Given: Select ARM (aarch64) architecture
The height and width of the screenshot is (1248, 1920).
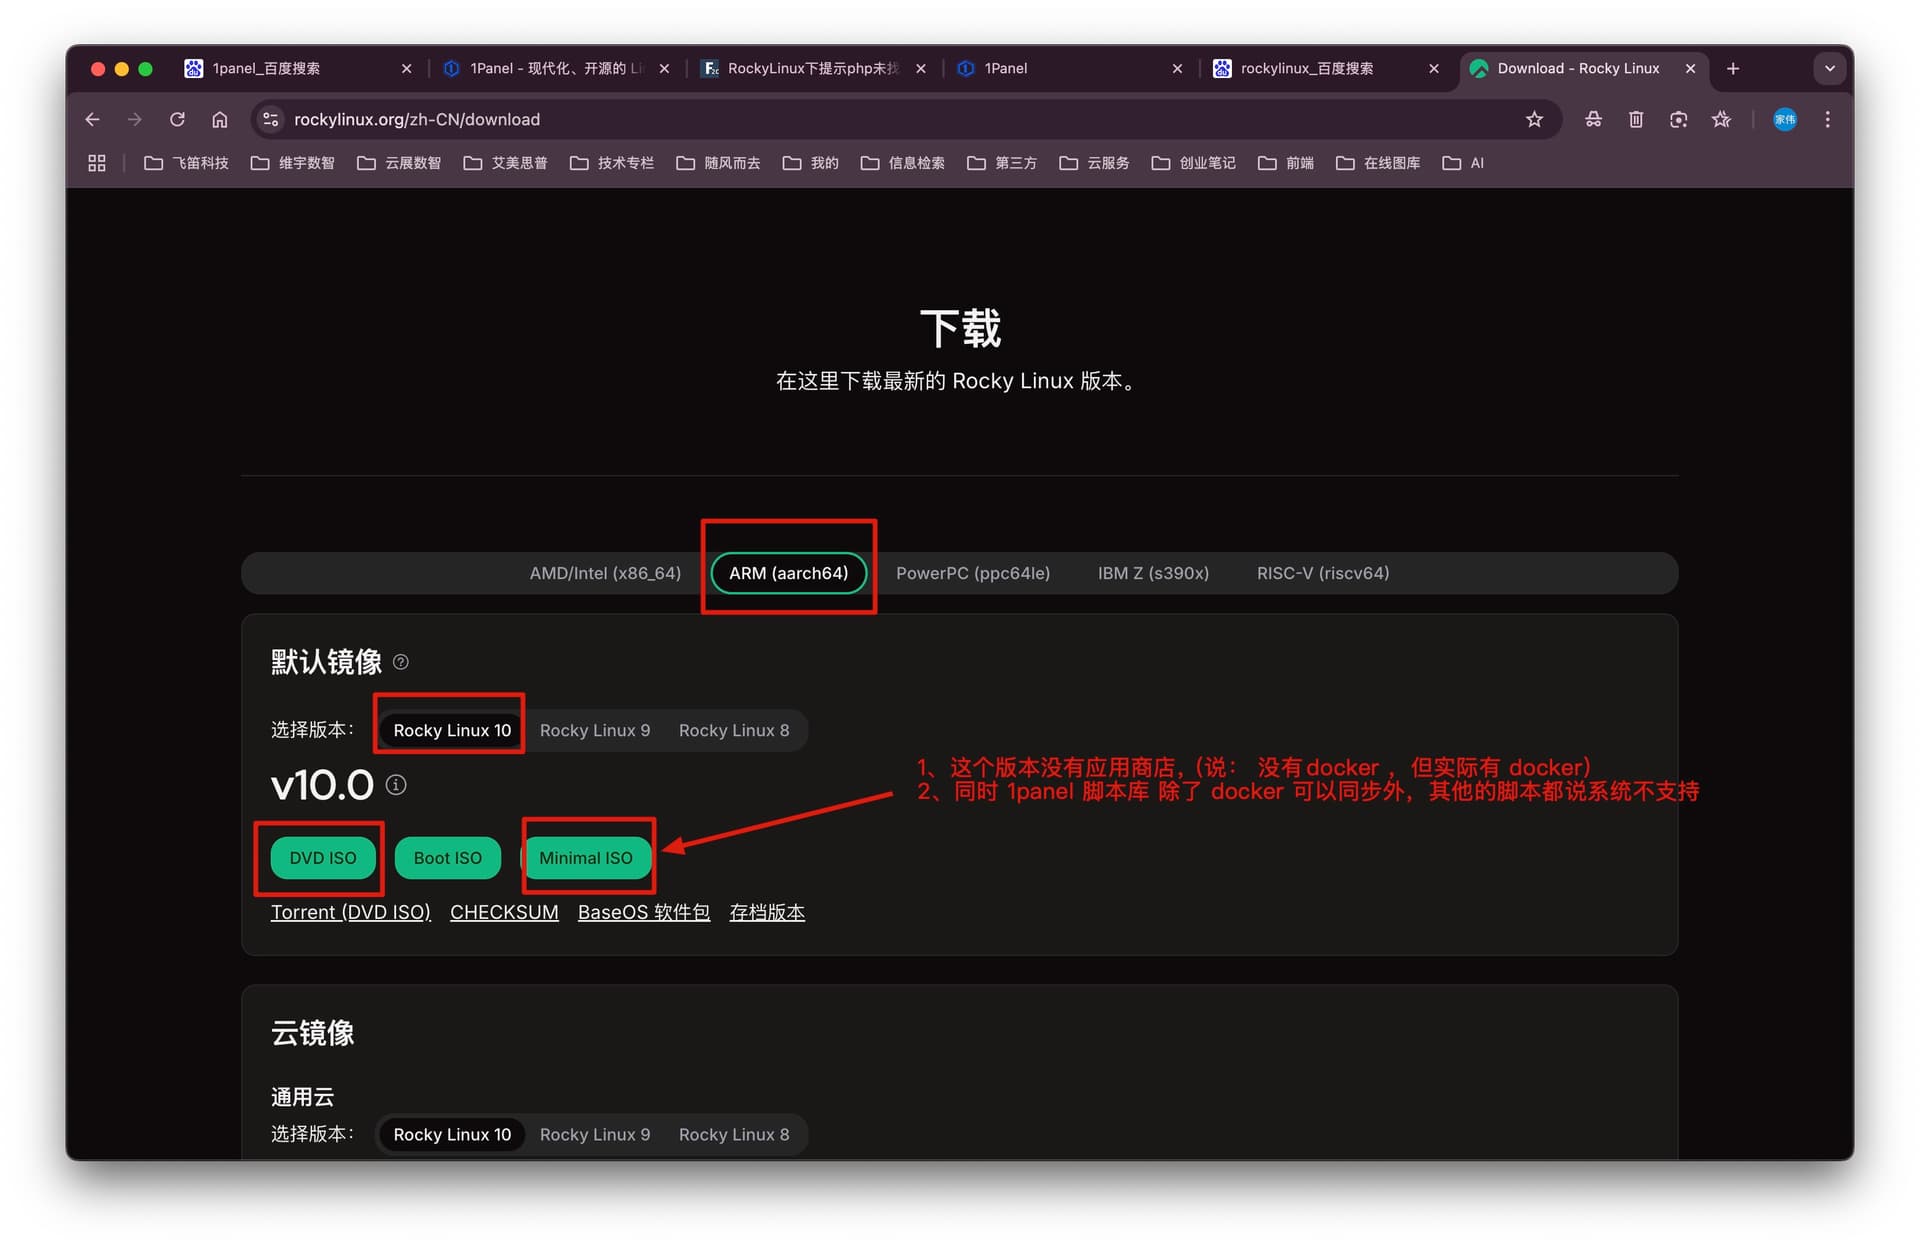Looking at the screenshot, I should click(788, 573).
